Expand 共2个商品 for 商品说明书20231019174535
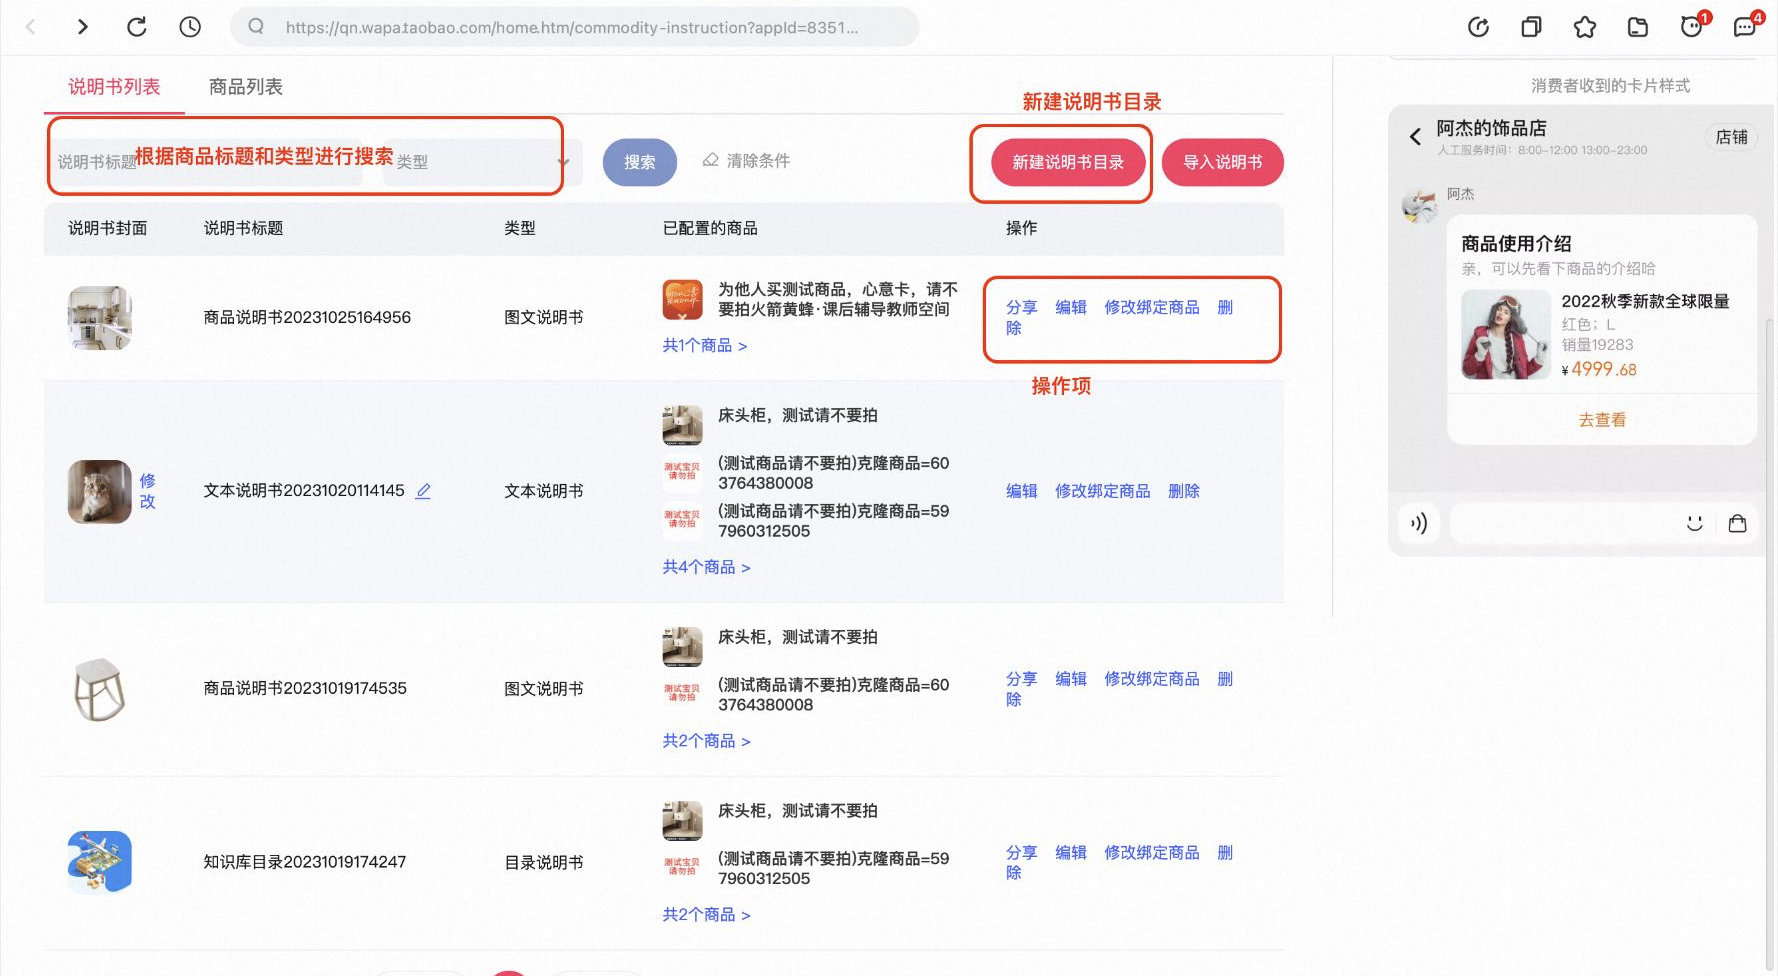Viewport: 1778px width, 976px height. 706,741
